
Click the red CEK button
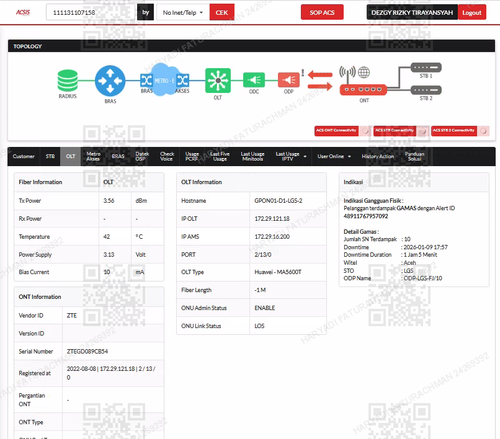(x=222, y=13)
